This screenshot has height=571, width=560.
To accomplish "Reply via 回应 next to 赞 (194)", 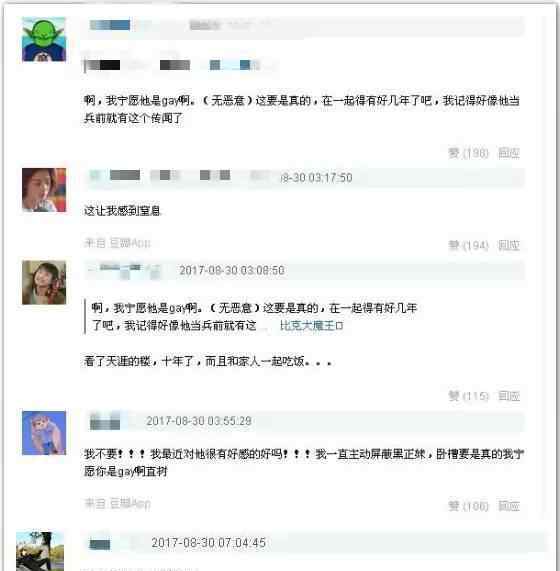I will click(x=509, y=245).
